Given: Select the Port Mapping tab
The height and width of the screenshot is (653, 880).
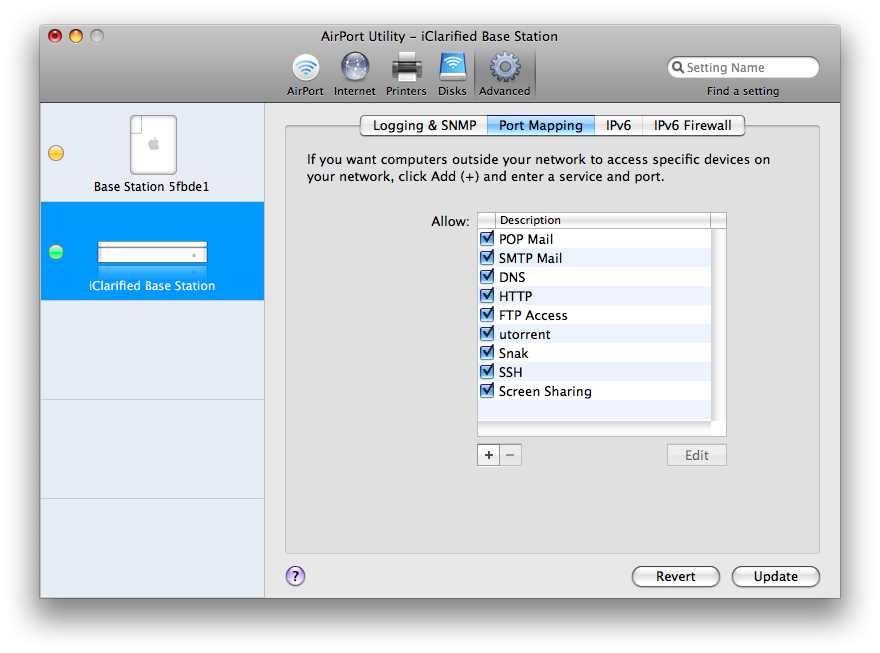Looking at the screenshot, I should click(x=540, y=125).
